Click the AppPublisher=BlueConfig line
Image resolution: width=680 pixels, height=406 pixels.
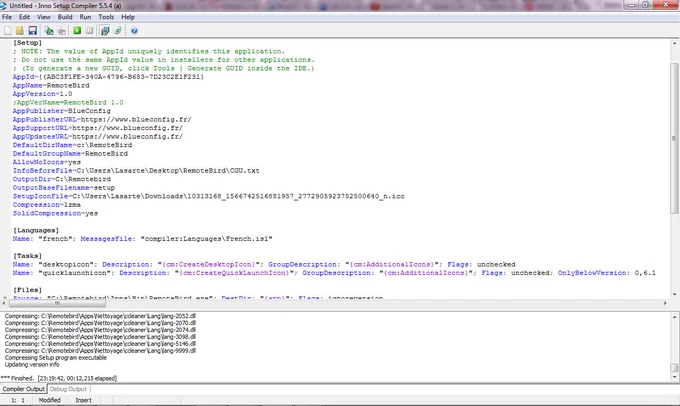(x=62, y=111)
